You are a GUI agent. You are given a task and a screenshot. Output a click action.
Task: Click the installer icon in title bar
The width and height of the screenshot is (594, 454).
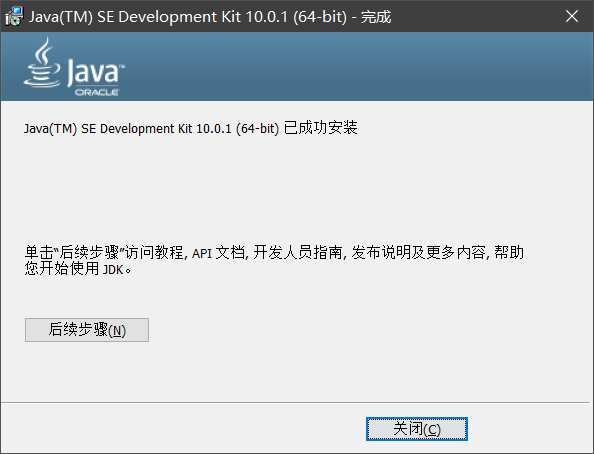(x=14, y=16)
